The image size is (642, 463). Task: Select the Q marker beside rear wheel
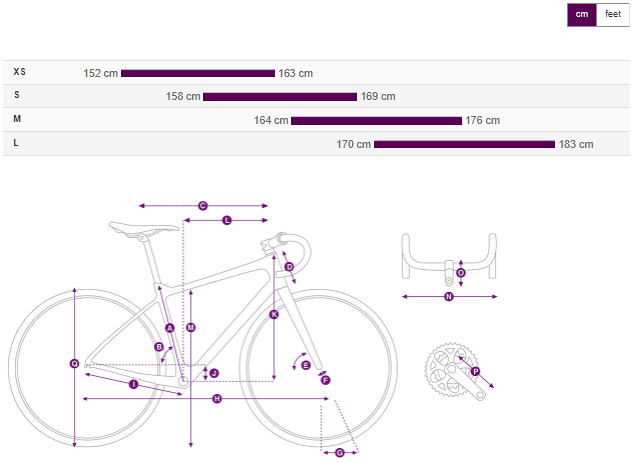[74, 363]
